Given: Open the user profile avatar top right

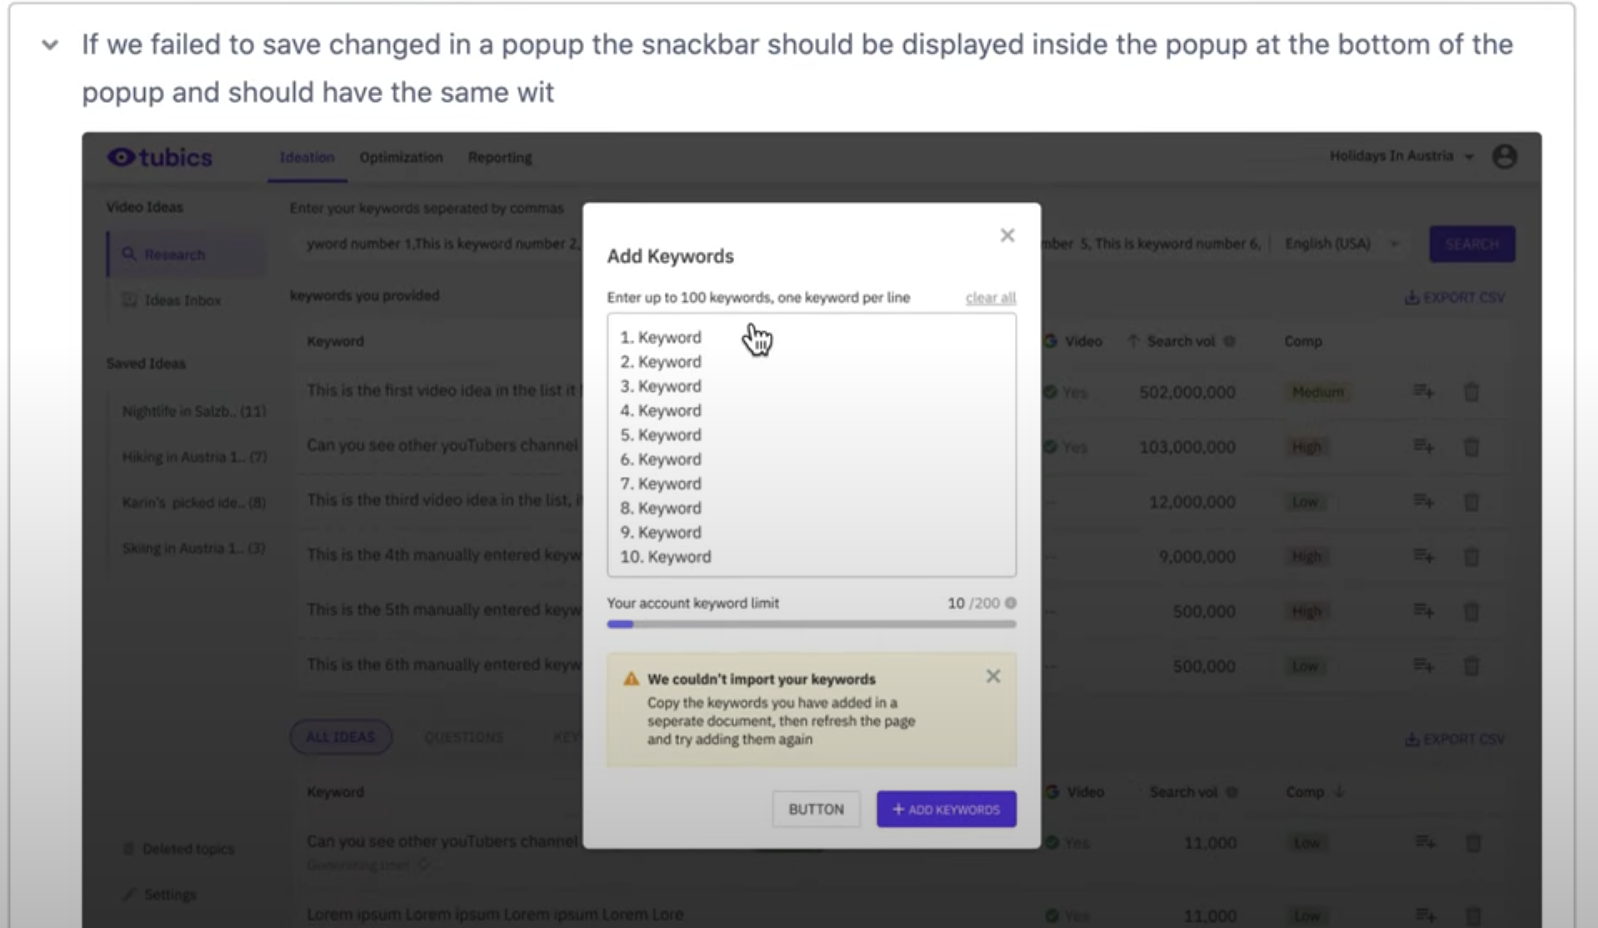Looking at the screenshot, I should tap(1506, 156).
